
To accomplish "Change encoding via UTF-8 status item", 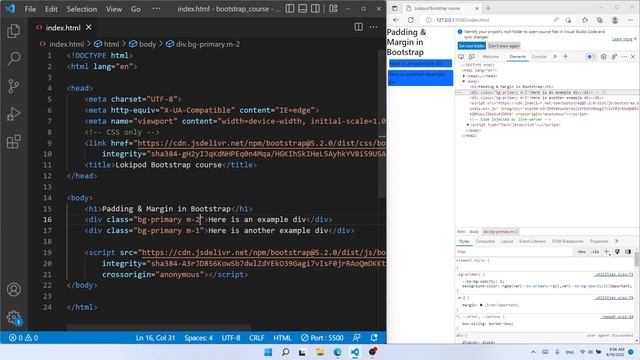I will click(x=231, y=338).
